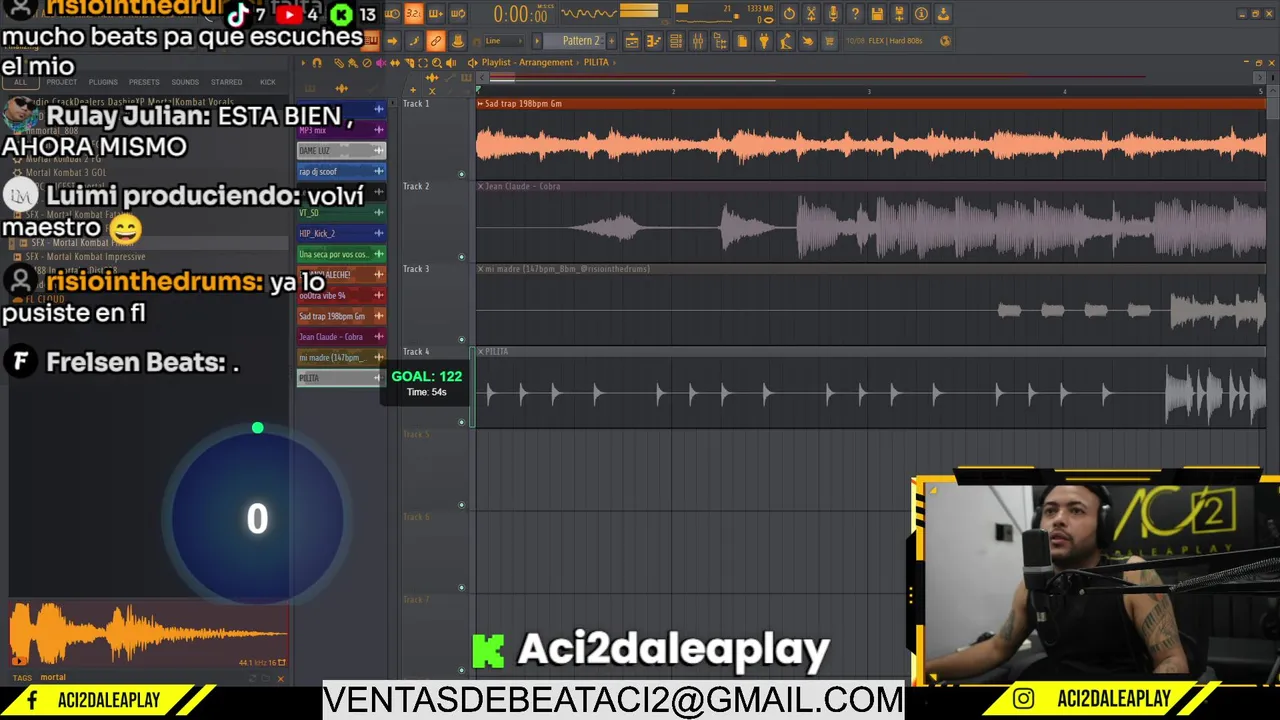Viewport: 1280px width, 720px height.
Task: Mute Track 2 with its green dot
Action: (x=462, y=257)
